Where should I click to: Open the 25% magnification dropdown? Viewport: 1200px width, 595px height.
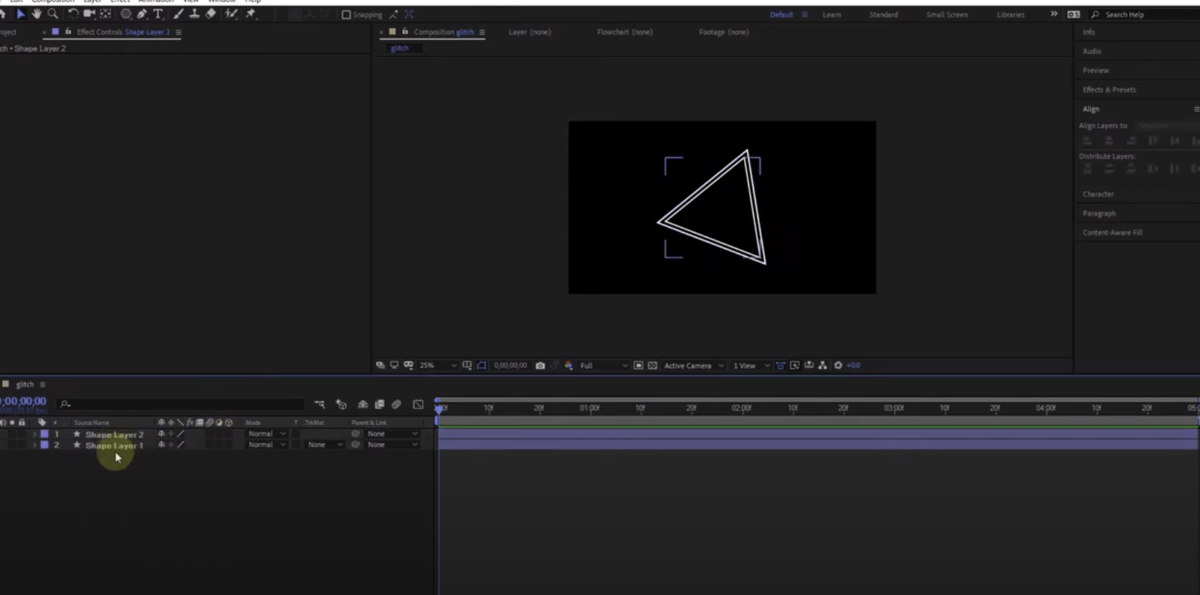(x=437, y=365)
